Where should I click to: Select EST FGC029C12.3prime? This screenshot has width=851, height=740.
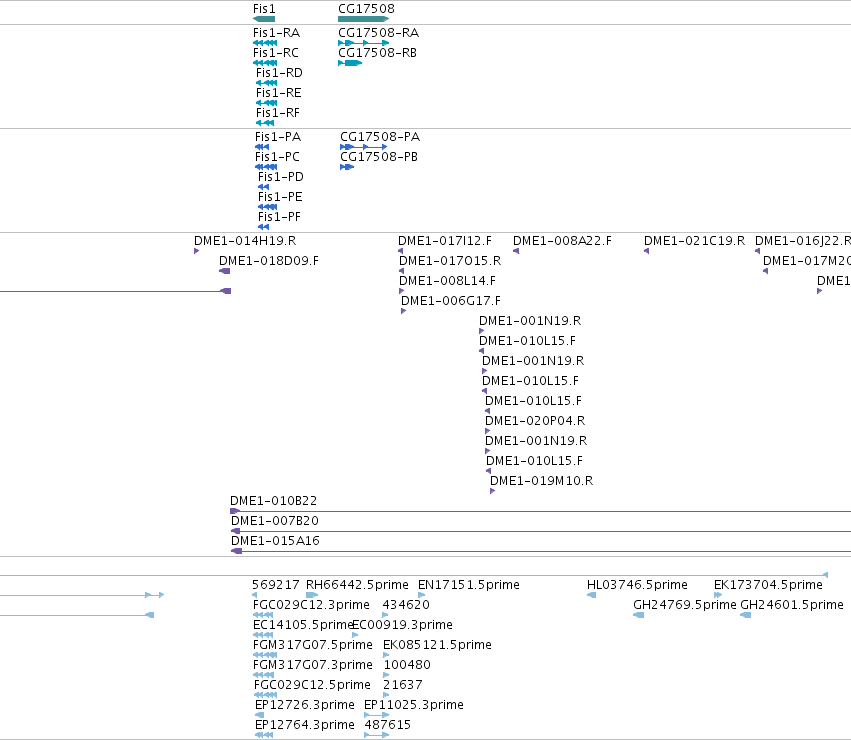tap(311, 605)
